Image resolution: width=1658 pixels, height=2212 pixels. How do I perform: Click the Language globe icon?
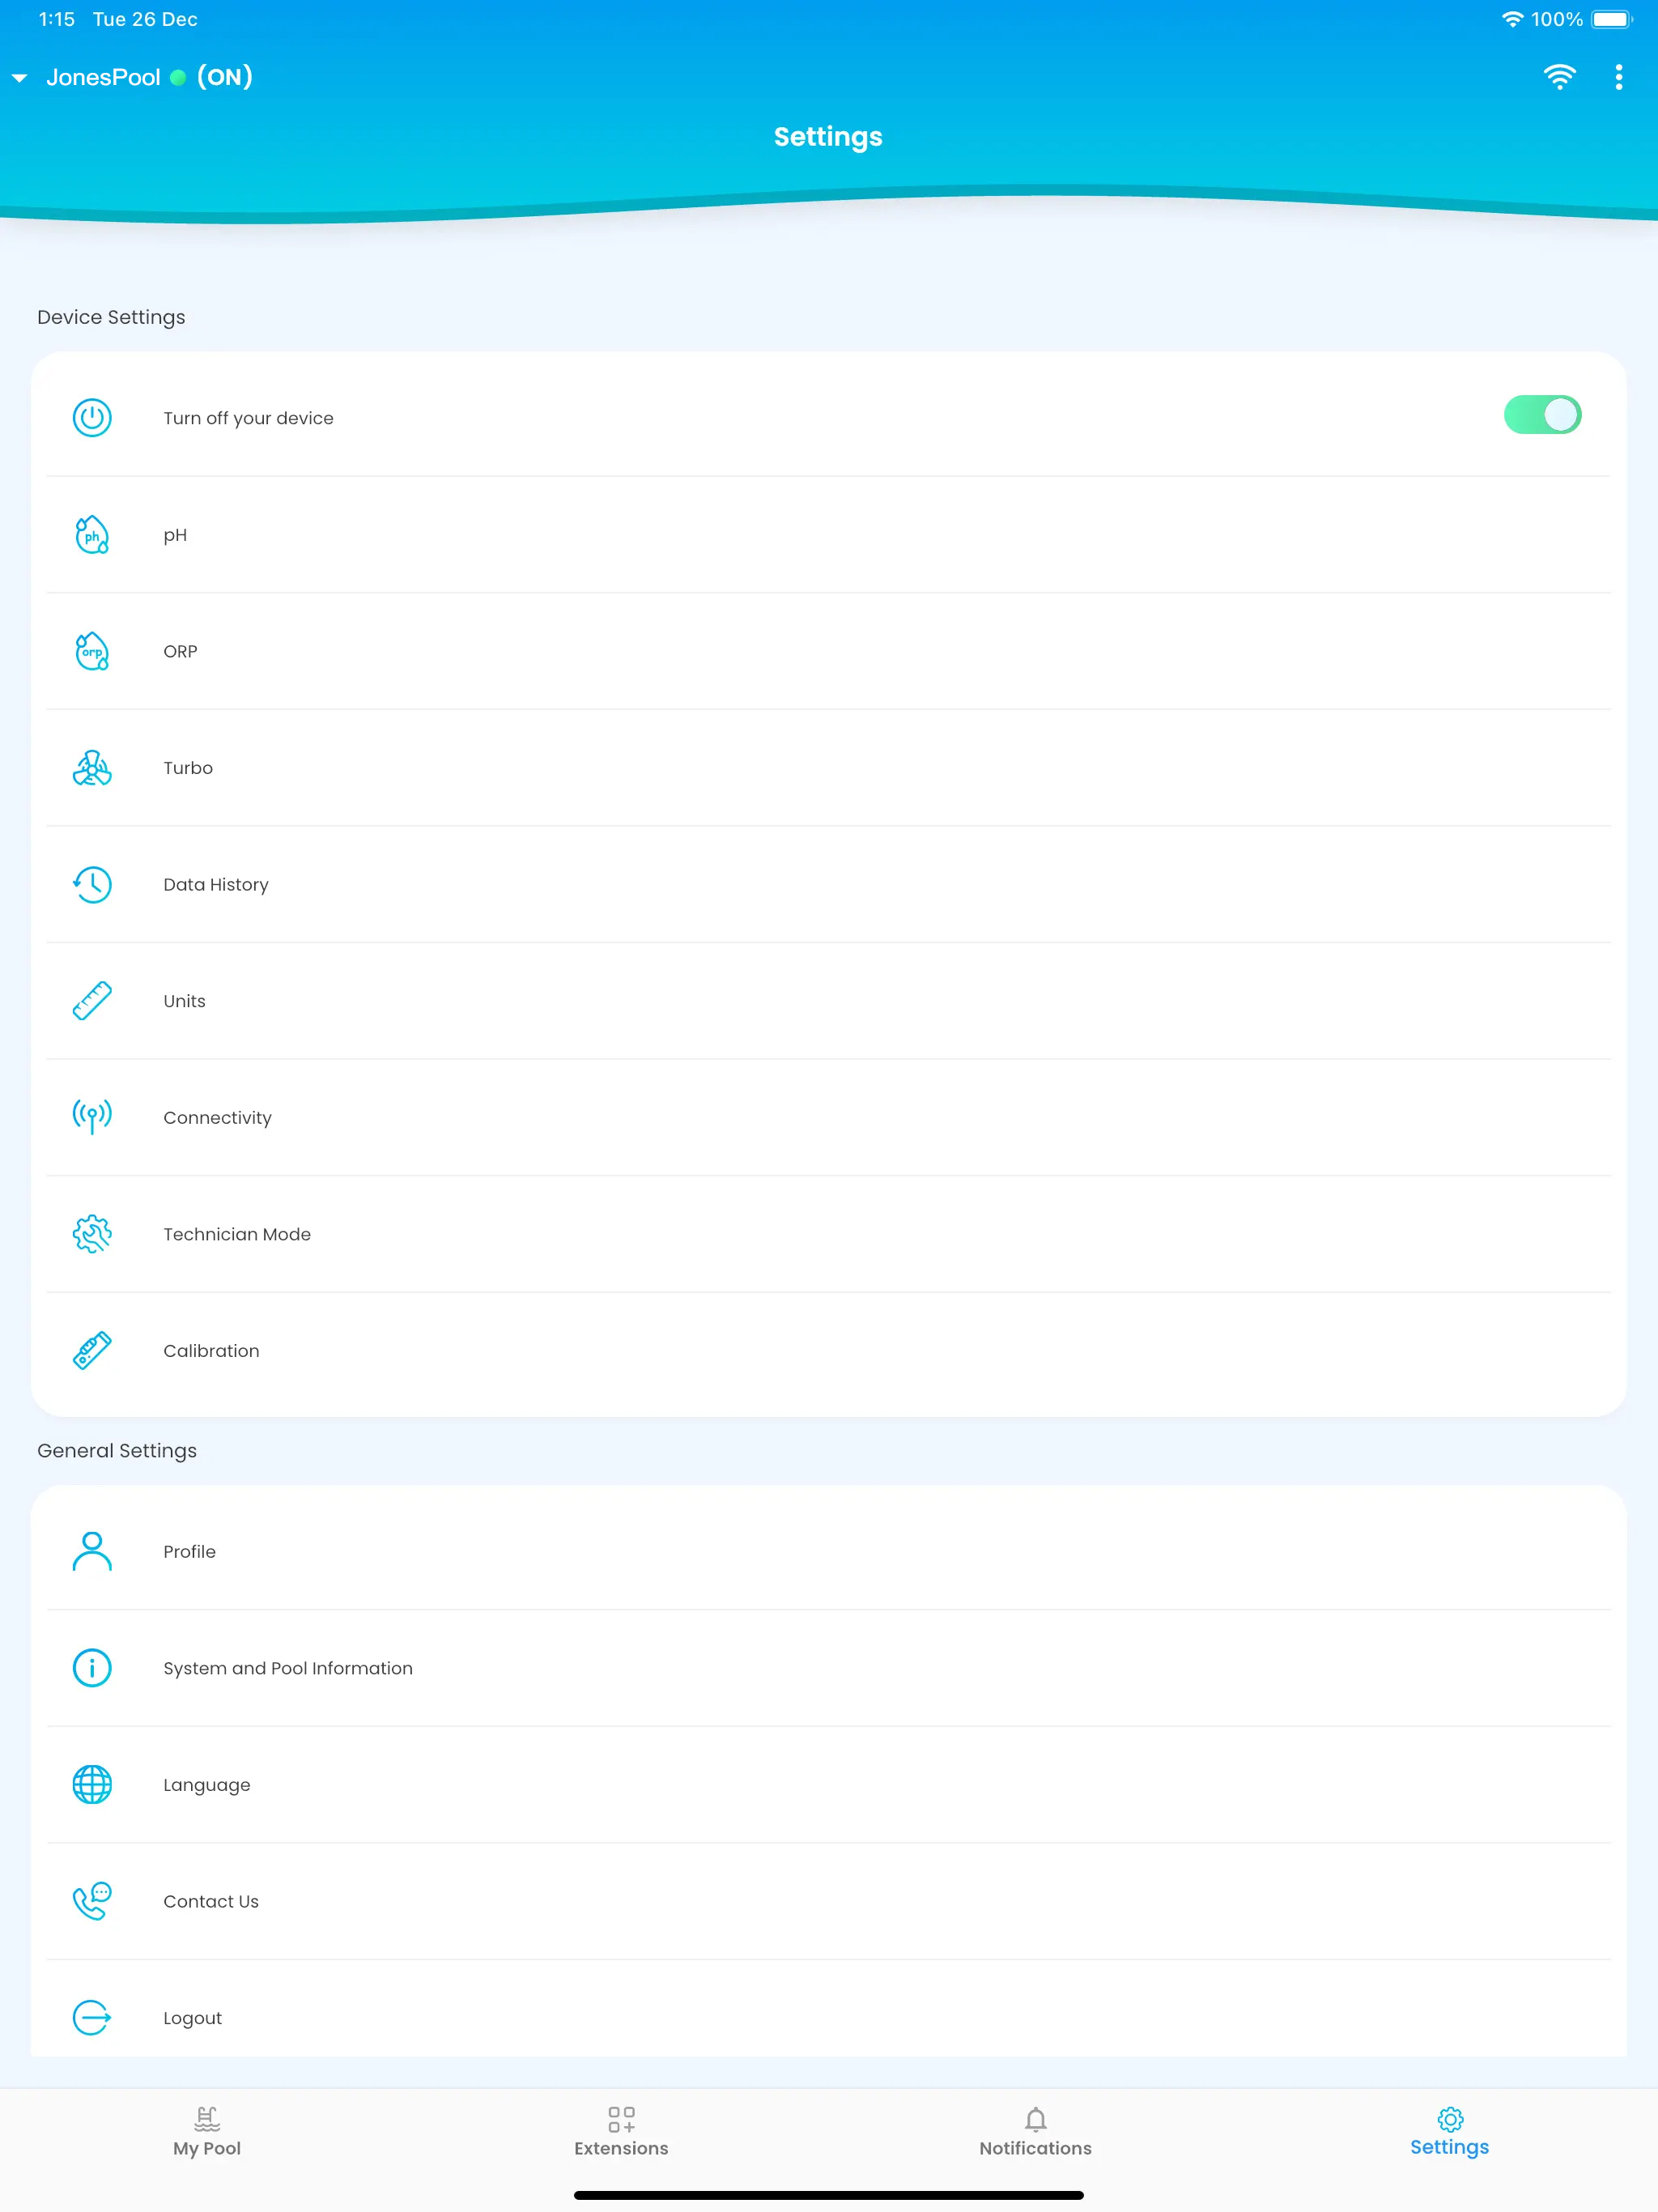coord(92,1784)
